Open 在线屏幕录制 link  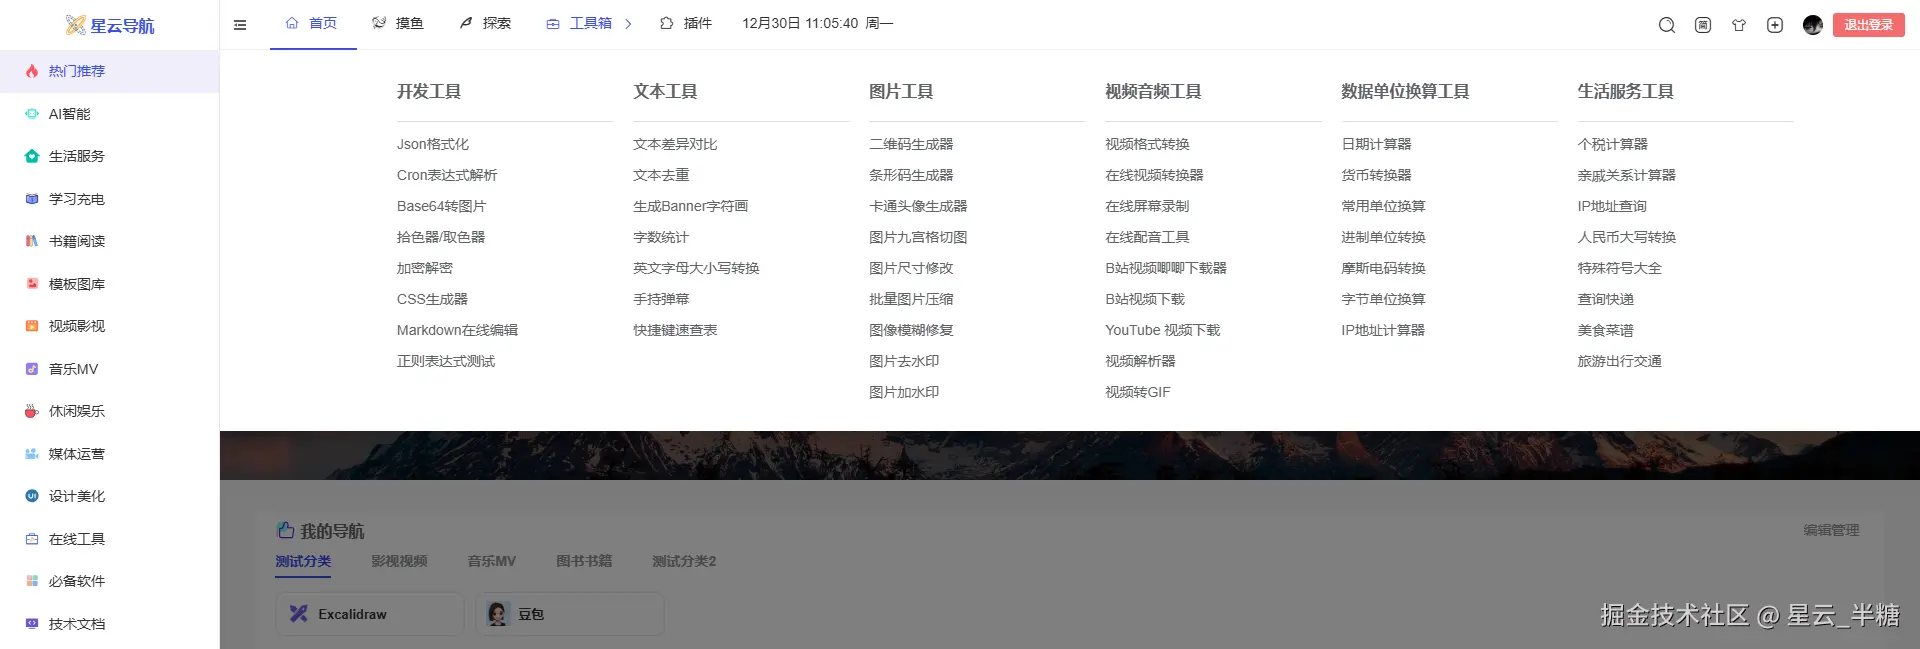pyautogui.click(x=1147, y=207)
